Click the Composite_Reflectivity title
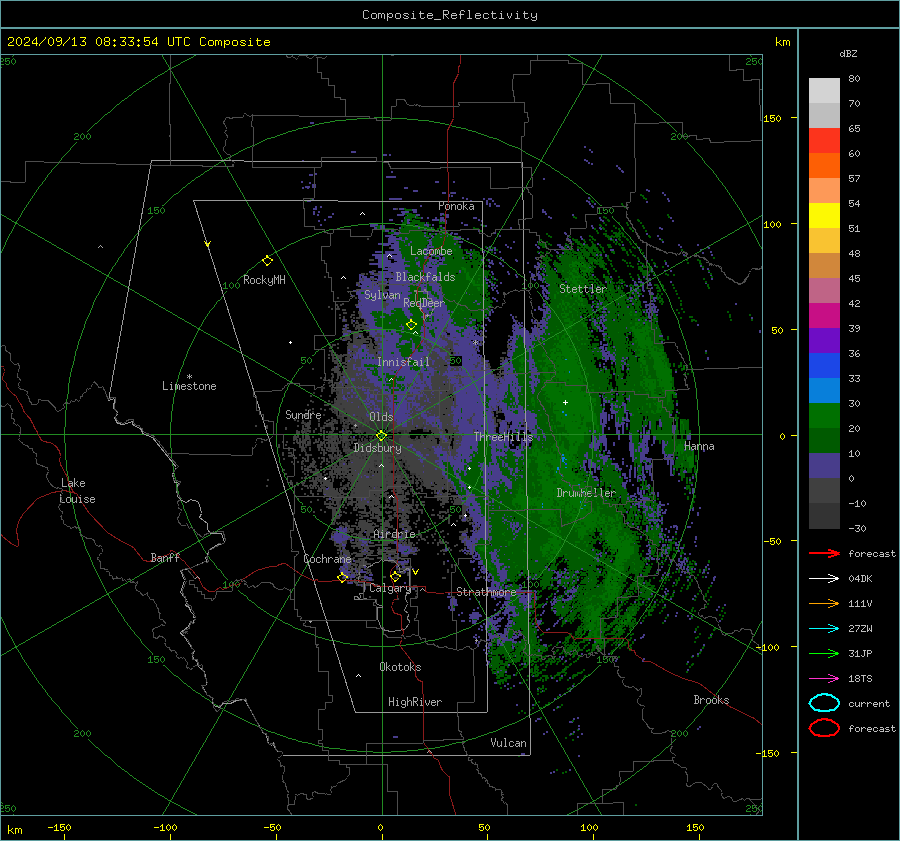Image resolution: width=900 pixels, height=841 pixels. (x=450, y=15)
